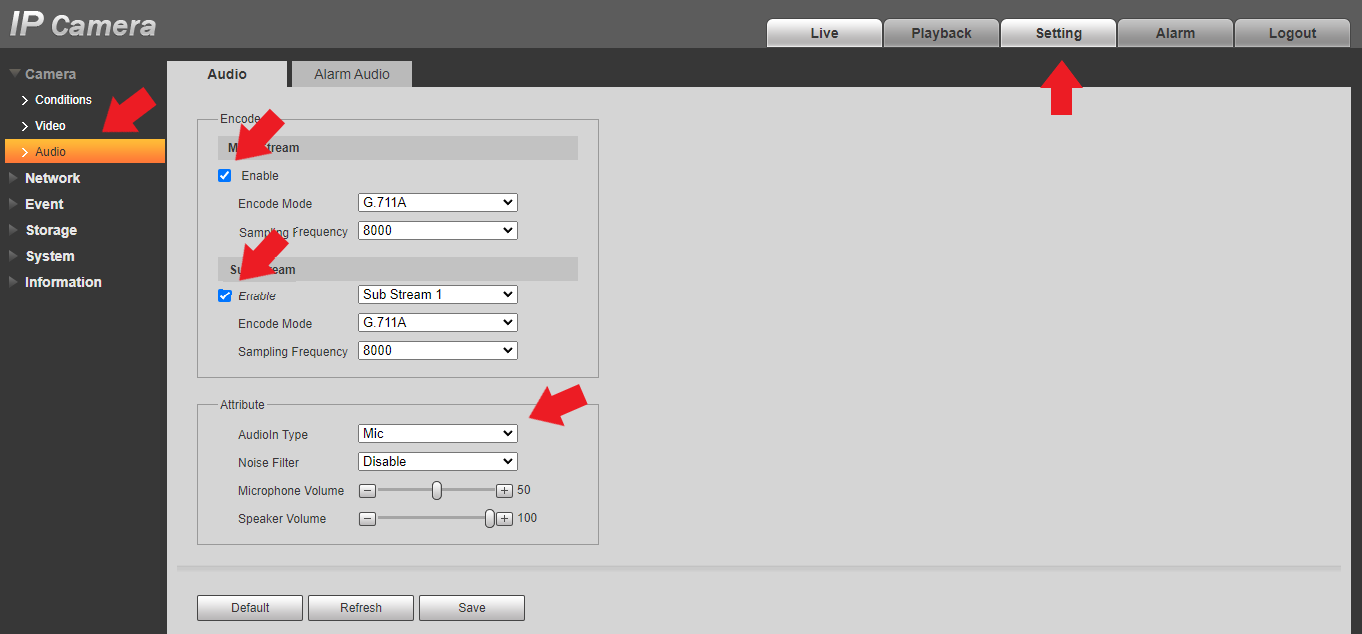Increase Microphone Volume with plus icon
This screenshot has height=634, width=1362.
[504, 491]
